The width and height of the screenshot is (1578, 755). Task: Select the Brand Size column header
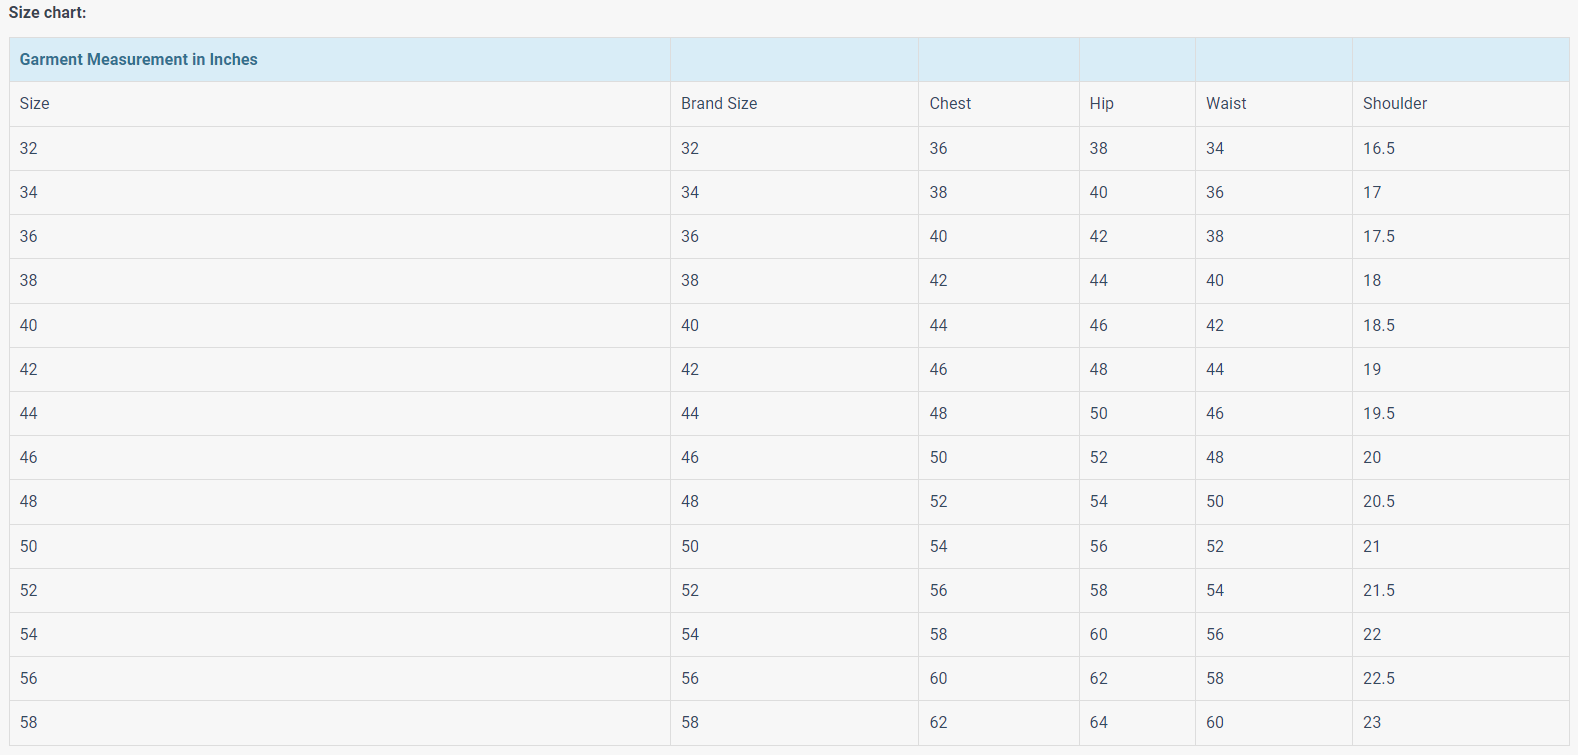[719, 104]
